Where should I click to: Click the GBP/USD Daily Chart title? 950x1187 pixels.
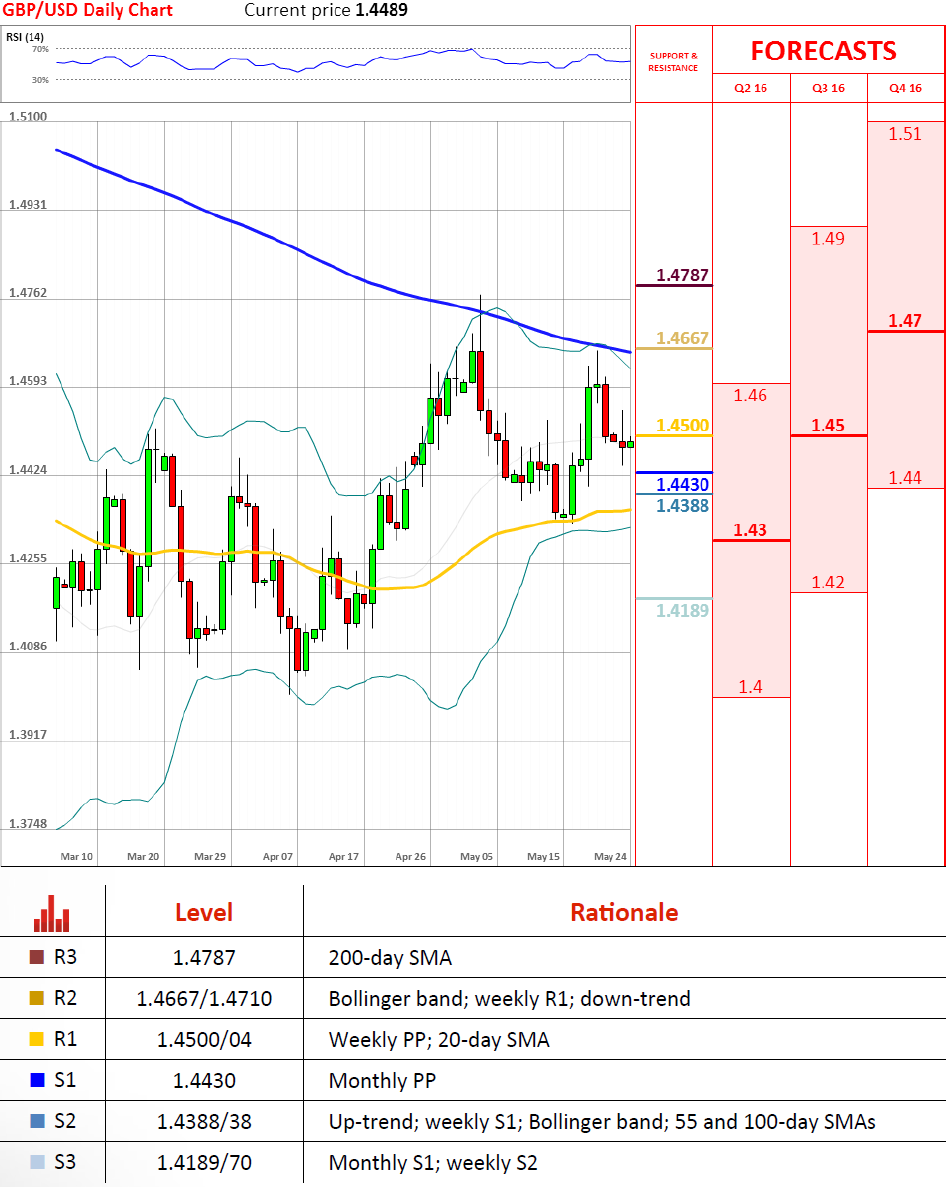coord(88,11)
